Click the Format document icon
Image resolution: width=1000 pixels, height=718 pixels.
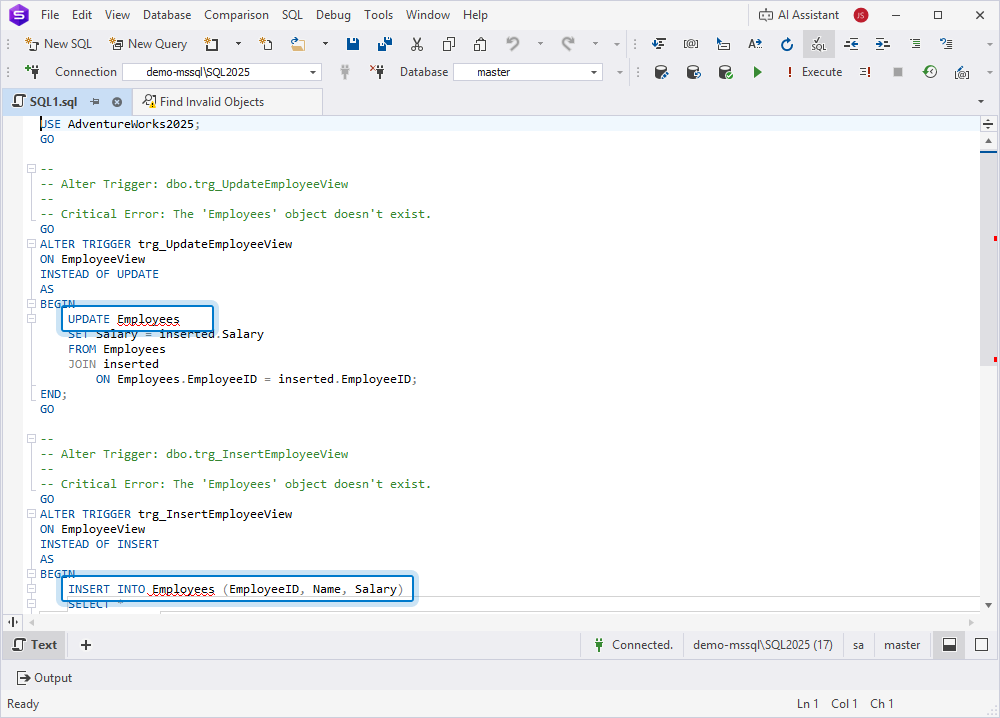pyautogui.click(x=659, y=44)
